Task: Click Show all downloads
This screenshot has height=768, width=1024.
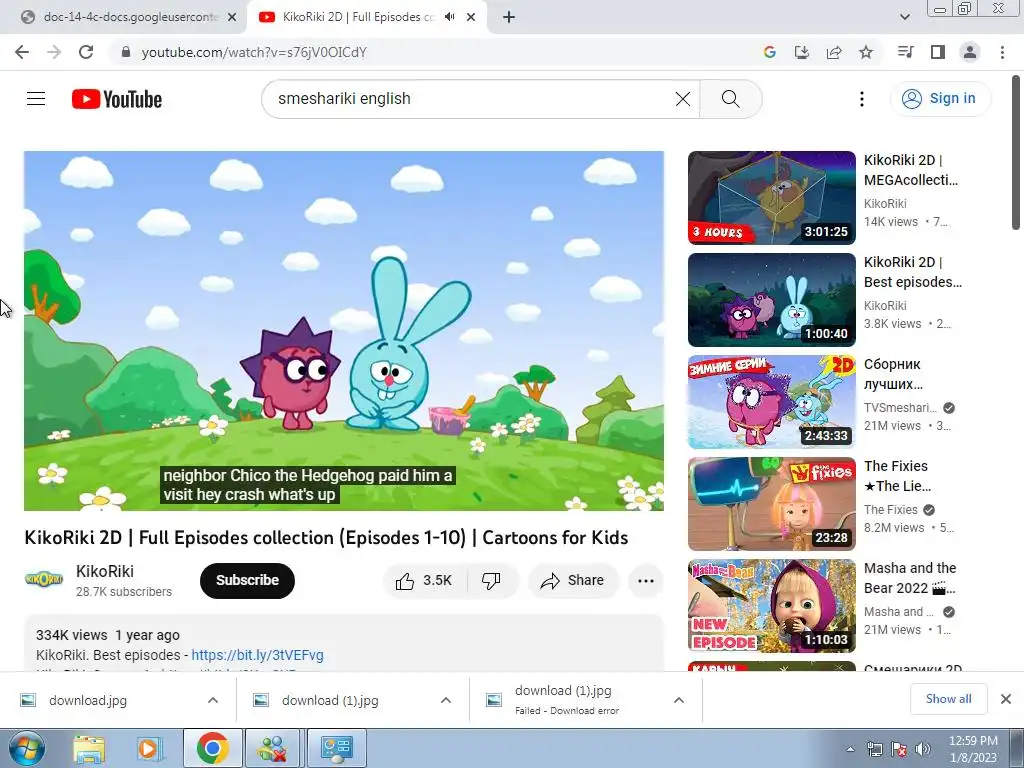Action: pos(948,699)
